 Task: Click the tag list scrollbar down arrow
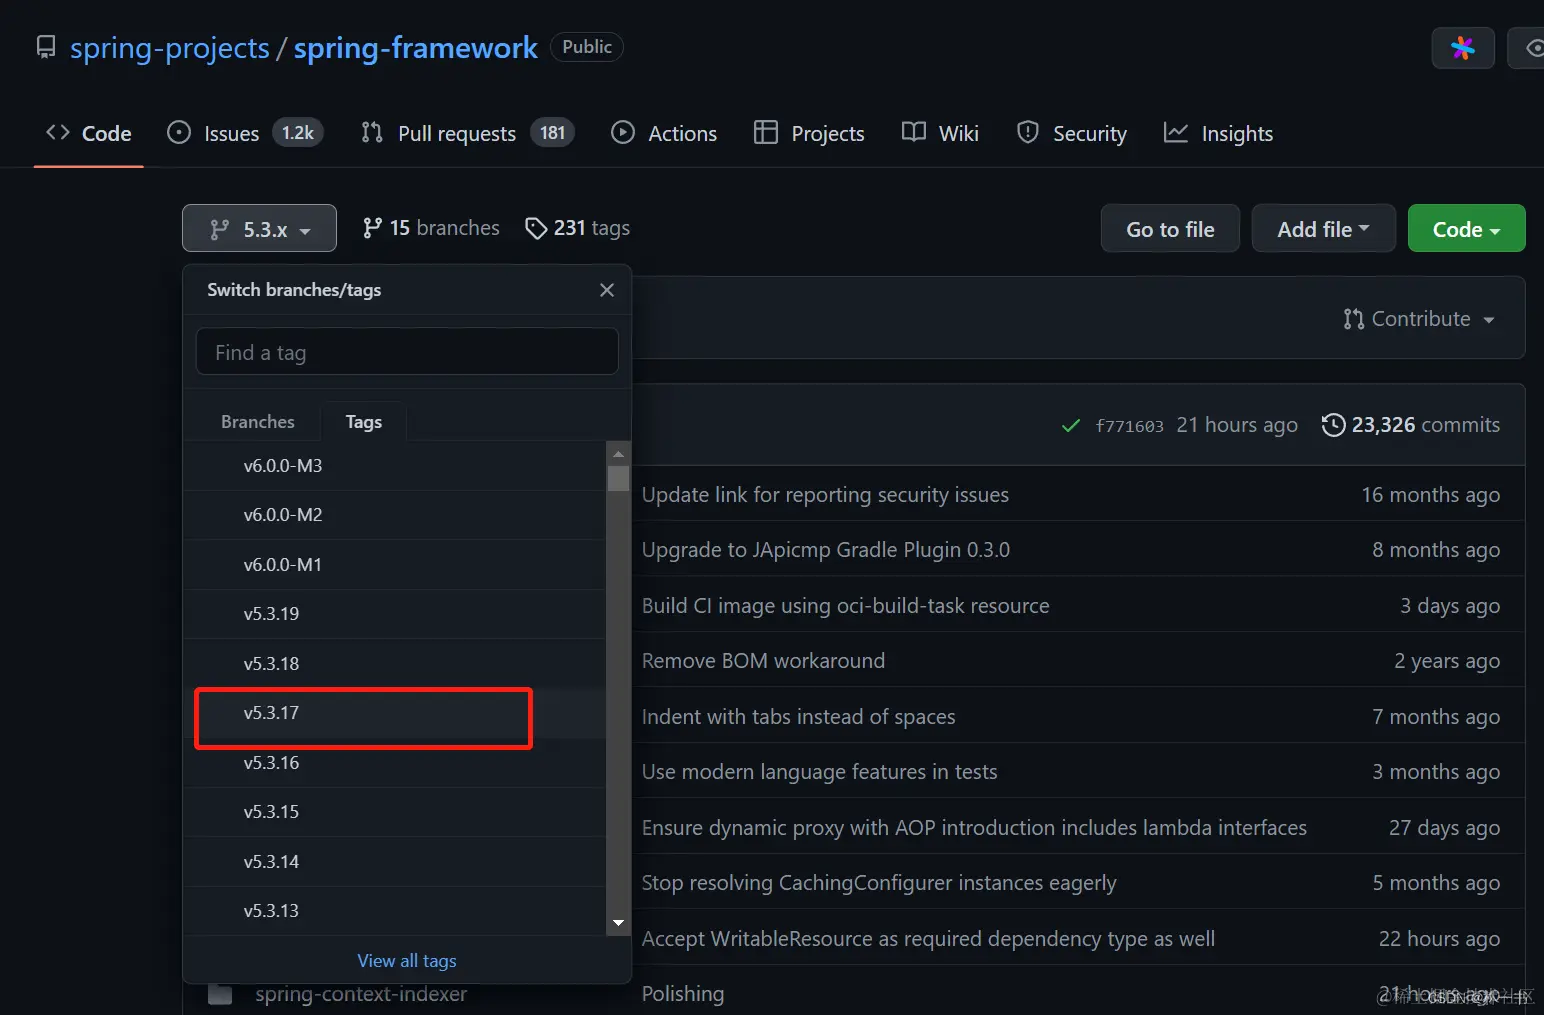point(619,923)
